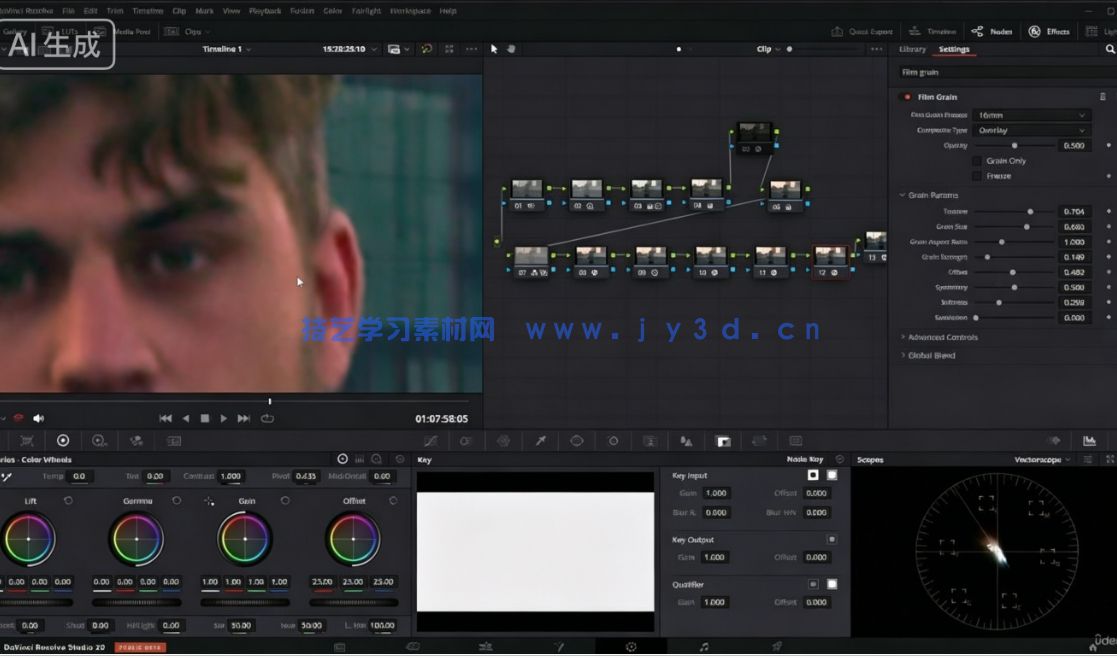Click the Opacity slider handle

click(1014, 146)
